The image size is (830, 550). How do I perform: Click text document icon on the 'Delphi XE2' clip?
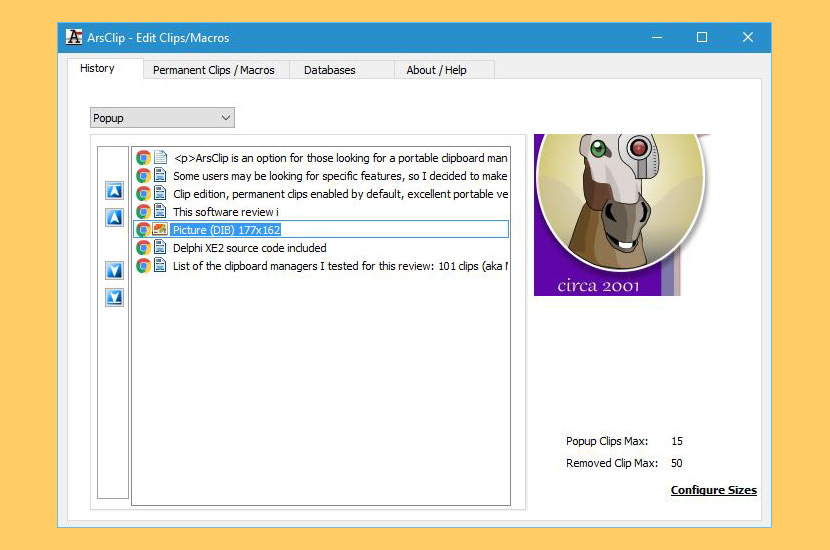[x=160, y=248]
